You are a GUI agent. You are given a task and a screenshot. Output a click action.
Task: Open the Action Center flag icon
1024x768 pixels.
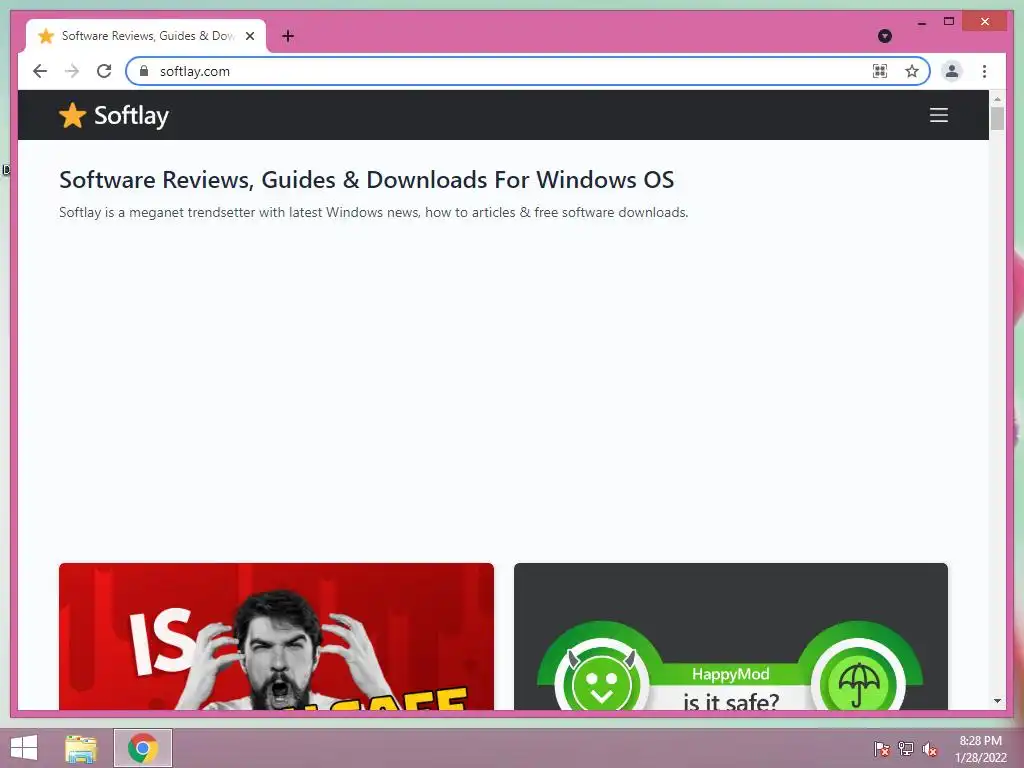[x=881, y=749]
